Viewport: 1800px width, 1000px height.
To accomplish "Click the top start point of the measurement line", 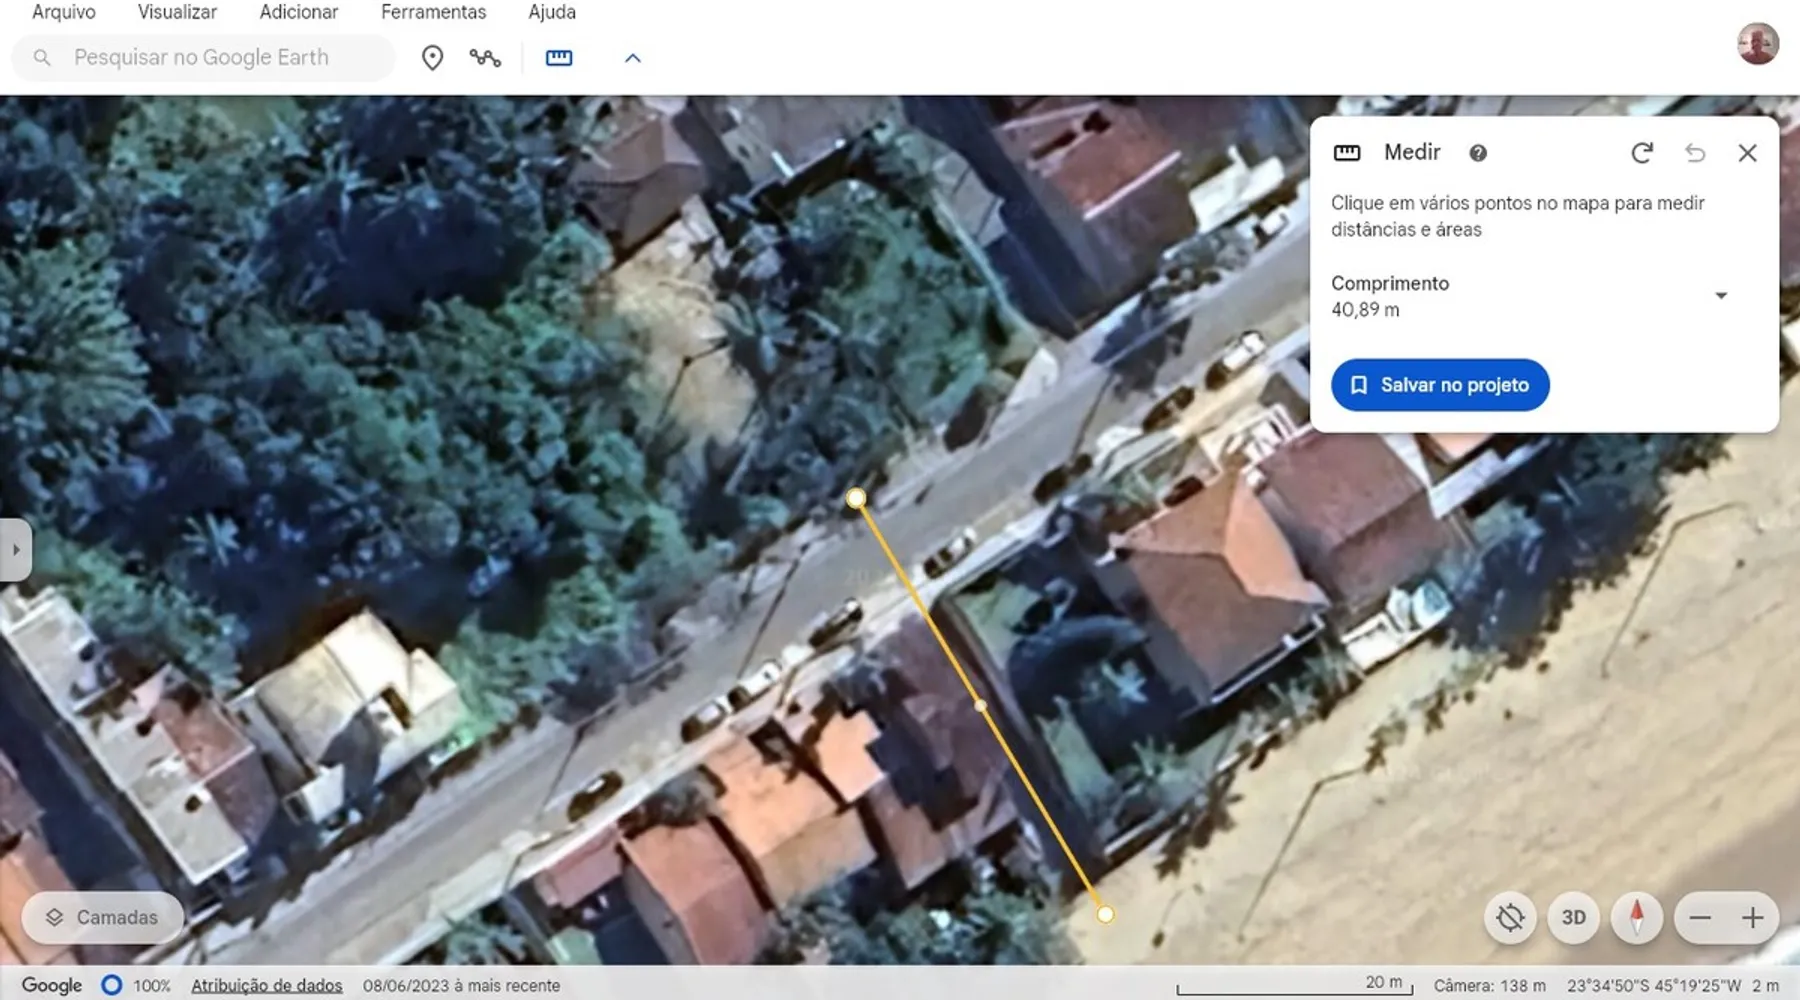I will [x=856, y=498].
